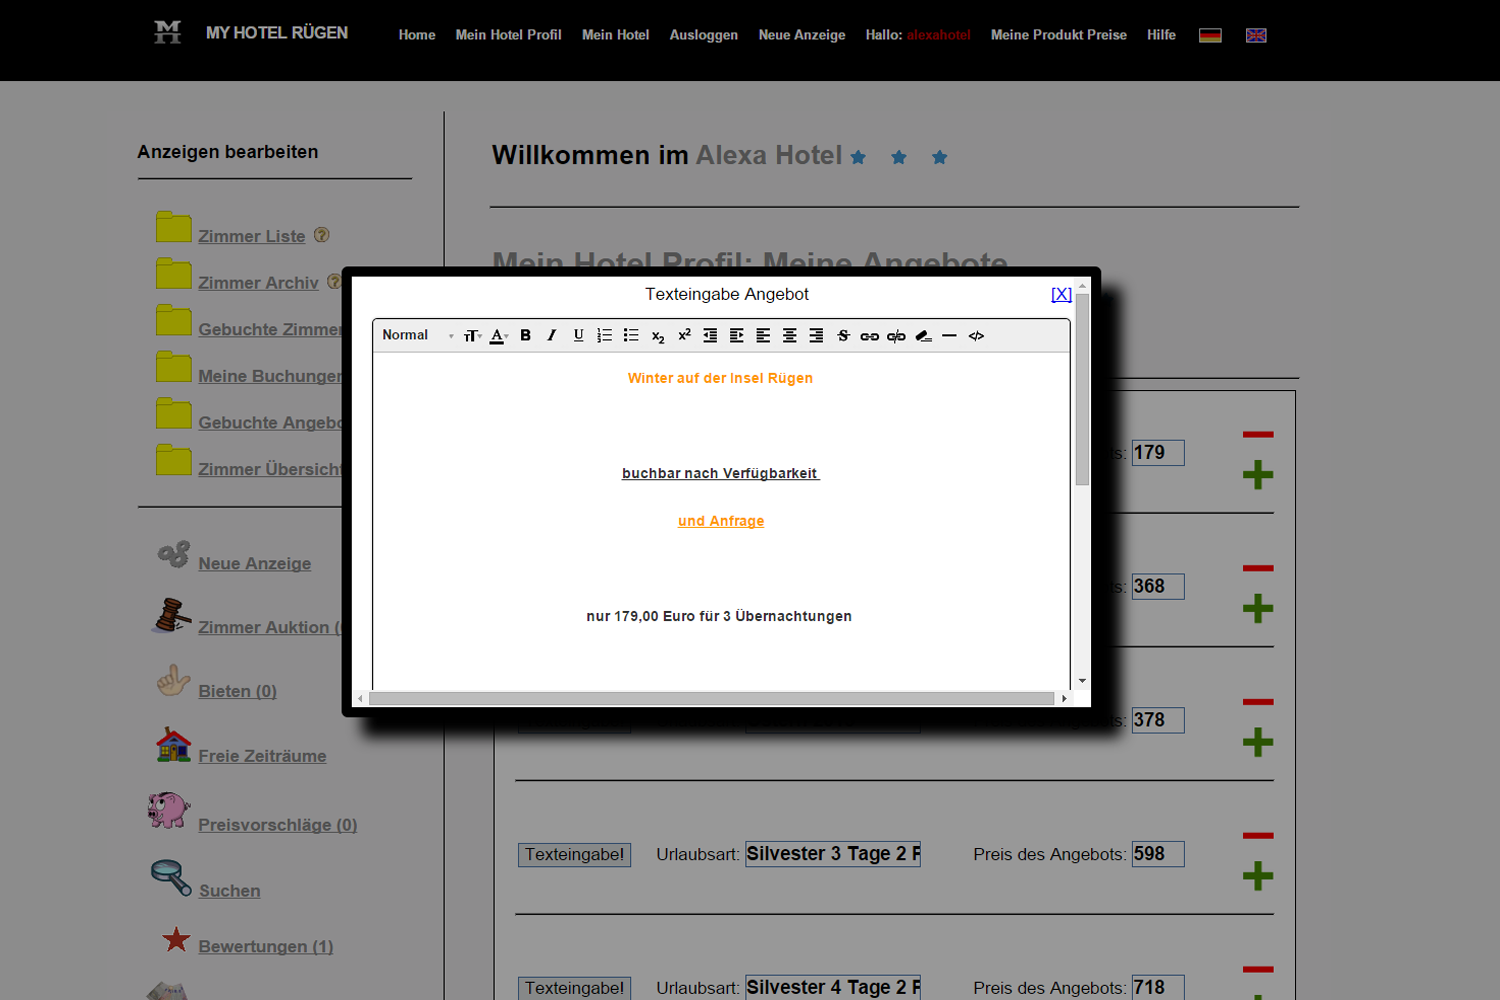Insert a horizontal rule
This screenshot has height=1000, width=1500.
pos(949,336)
